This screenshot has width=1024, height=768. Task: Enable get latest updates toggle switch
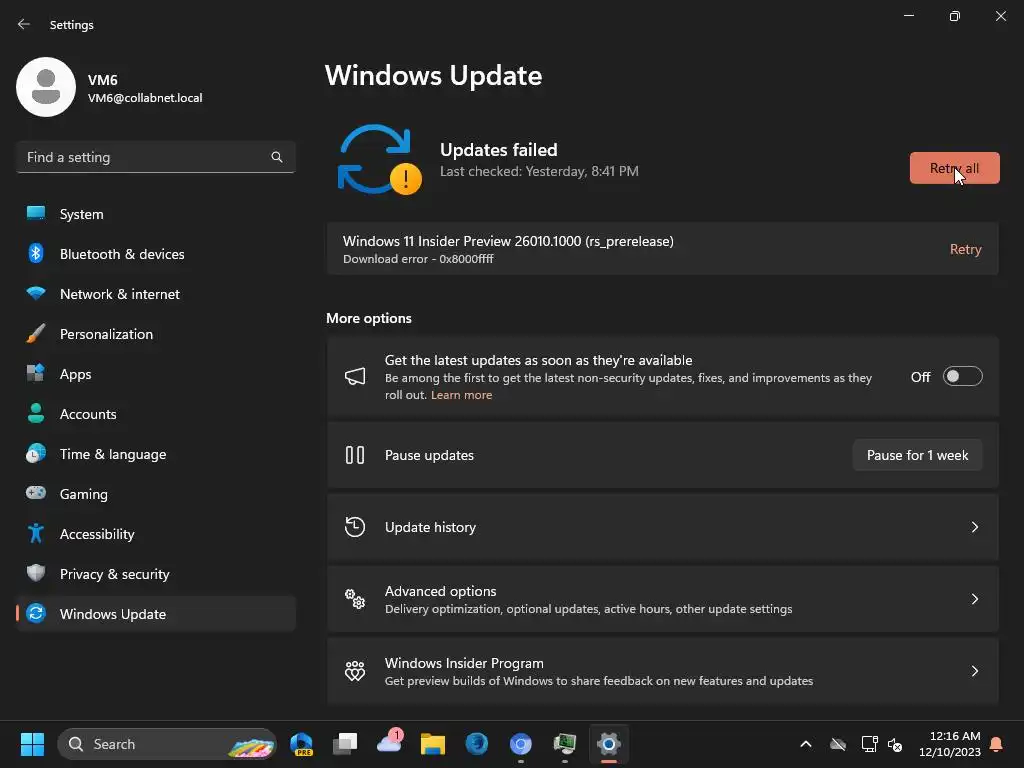tap(963, 376)
